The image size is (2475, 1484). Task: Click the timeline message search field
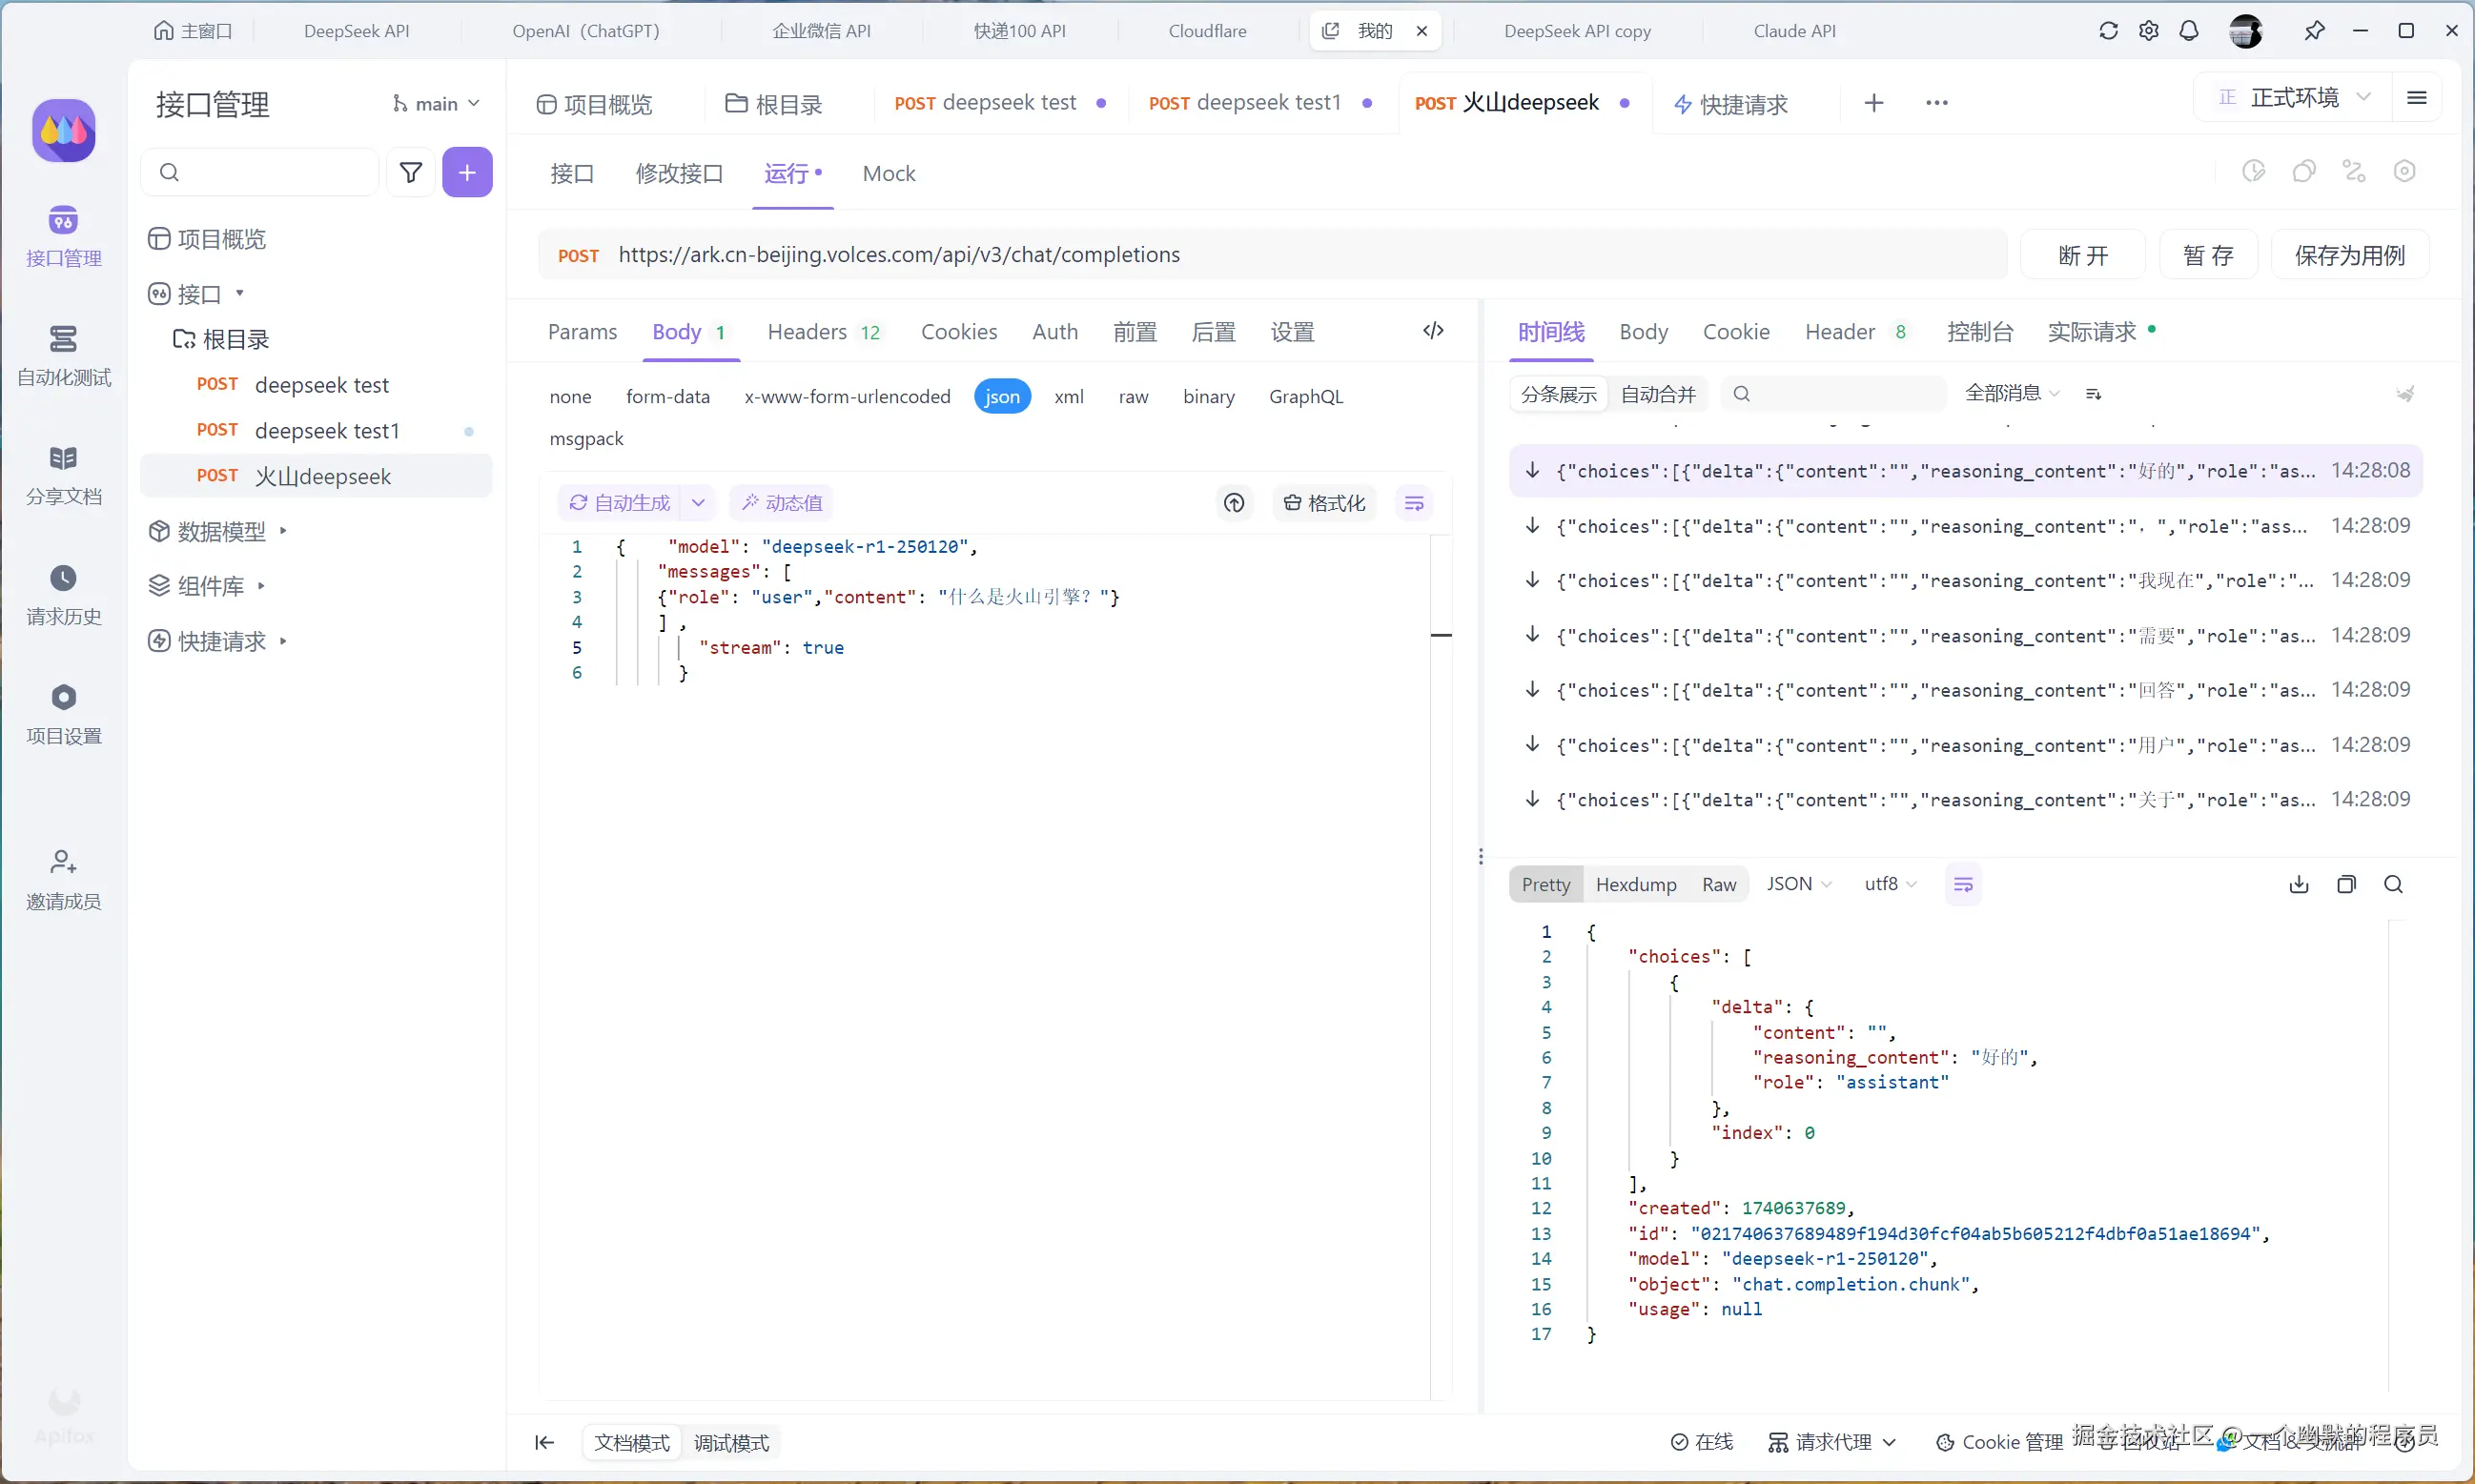[x=1840, y=394]
